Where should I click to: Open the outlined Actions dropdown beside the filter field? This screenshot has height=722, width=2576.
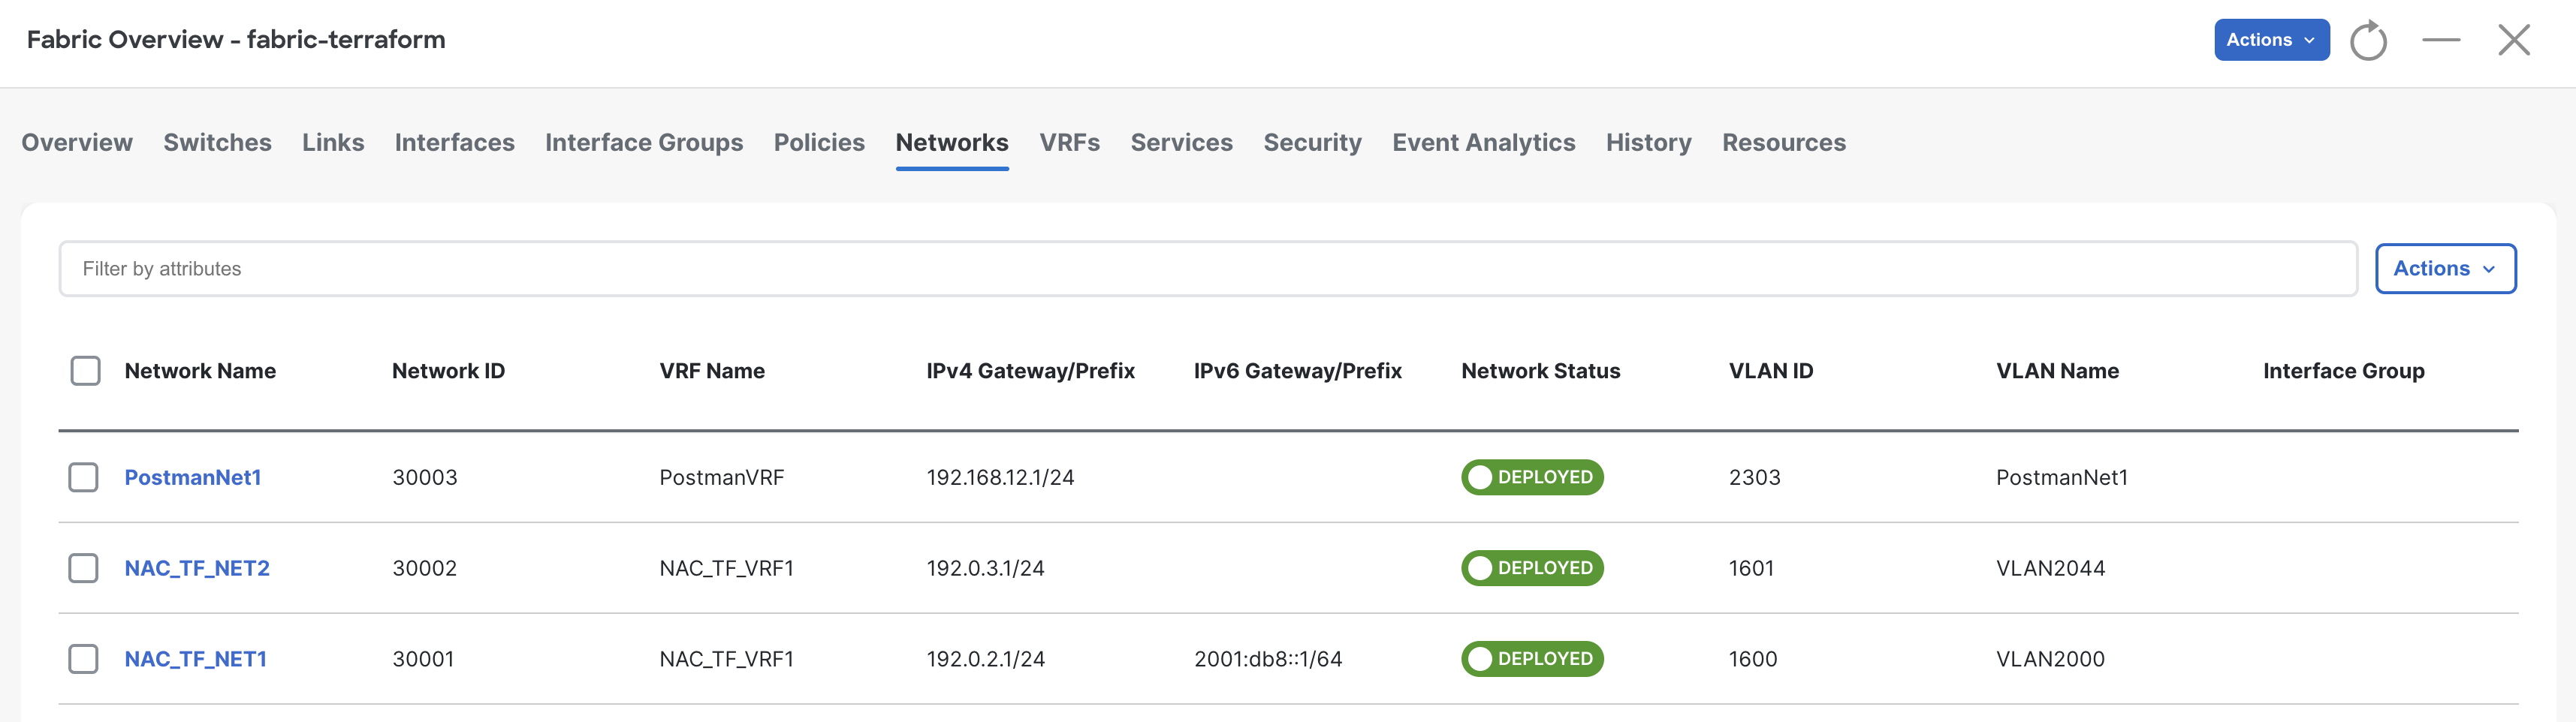pyautogui.click(x=2445, y=268)
